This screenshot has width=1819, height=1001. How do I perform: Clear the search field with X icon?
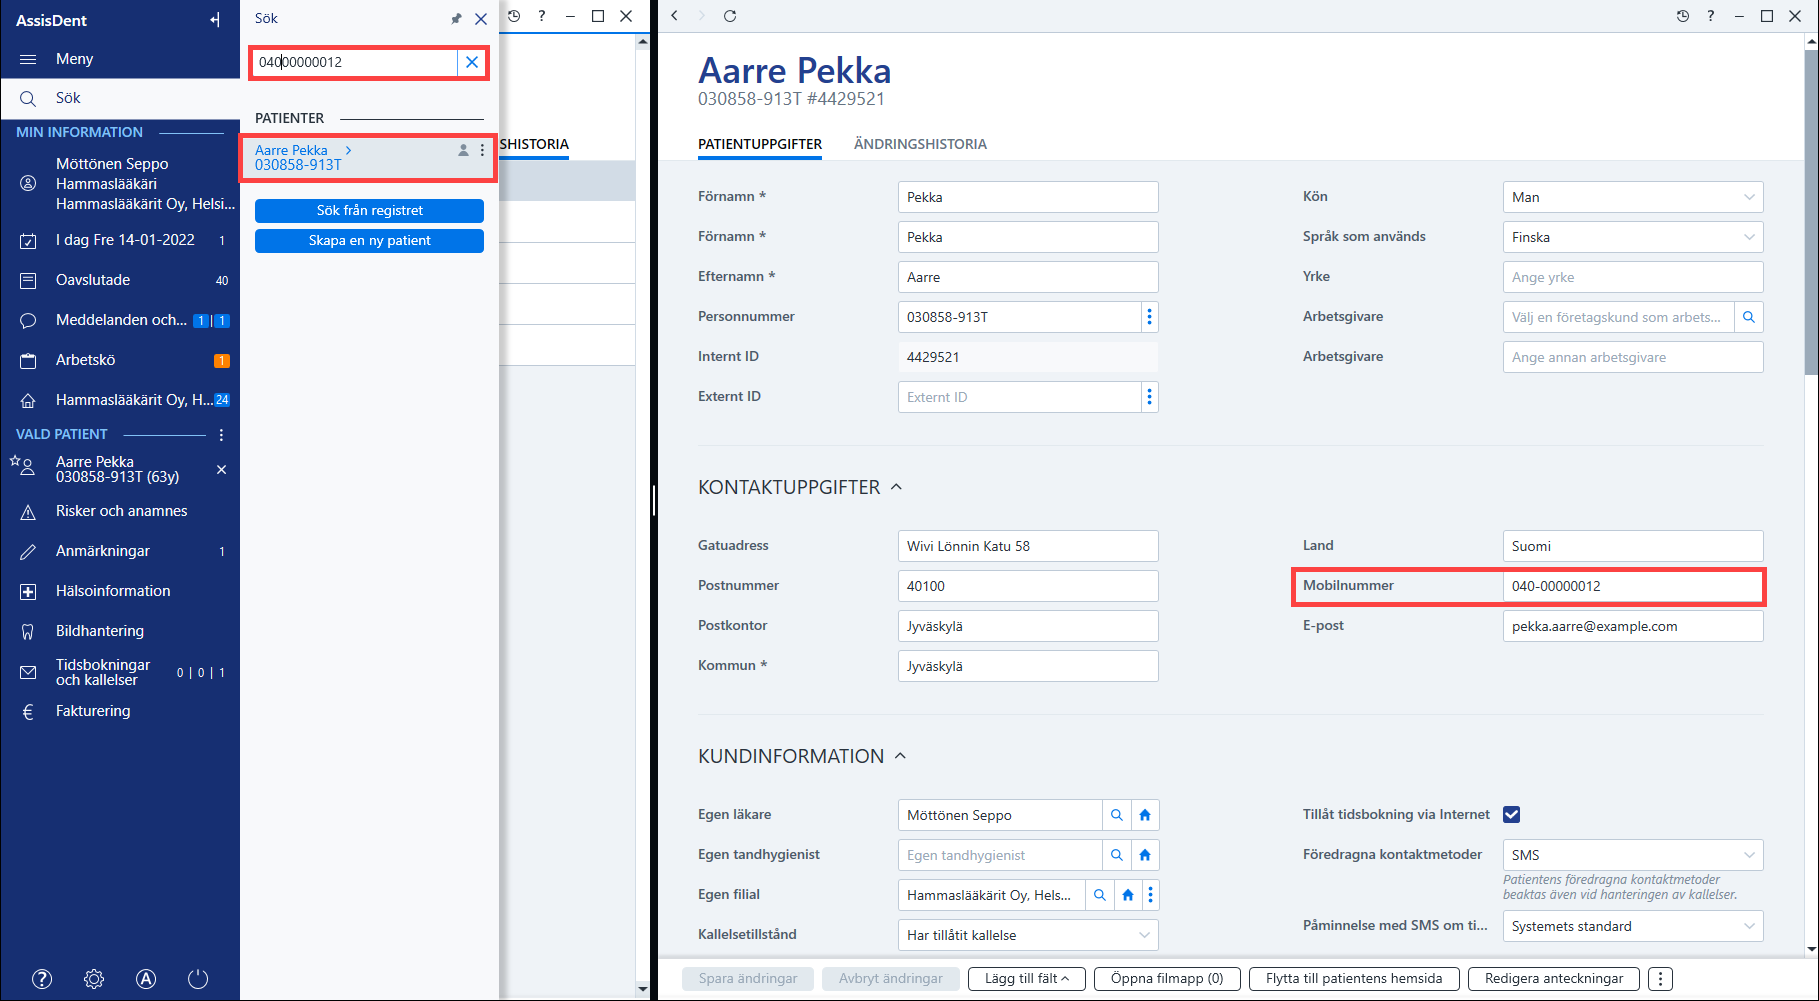(472, 62)
